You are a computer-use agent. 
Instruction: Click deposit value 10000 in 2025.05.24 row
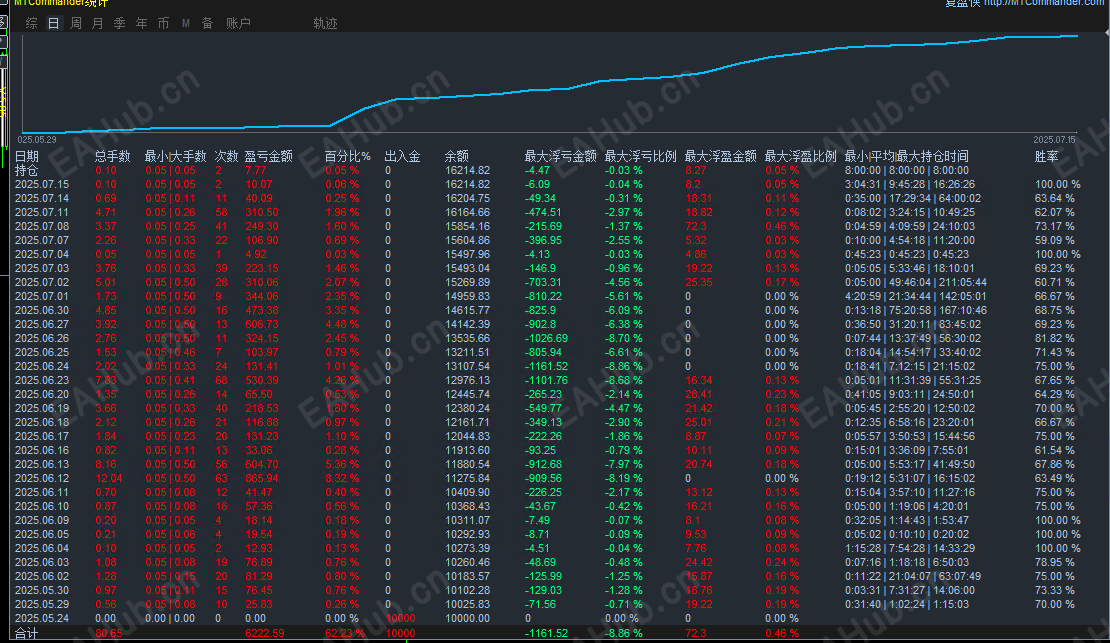pos(400,618)
